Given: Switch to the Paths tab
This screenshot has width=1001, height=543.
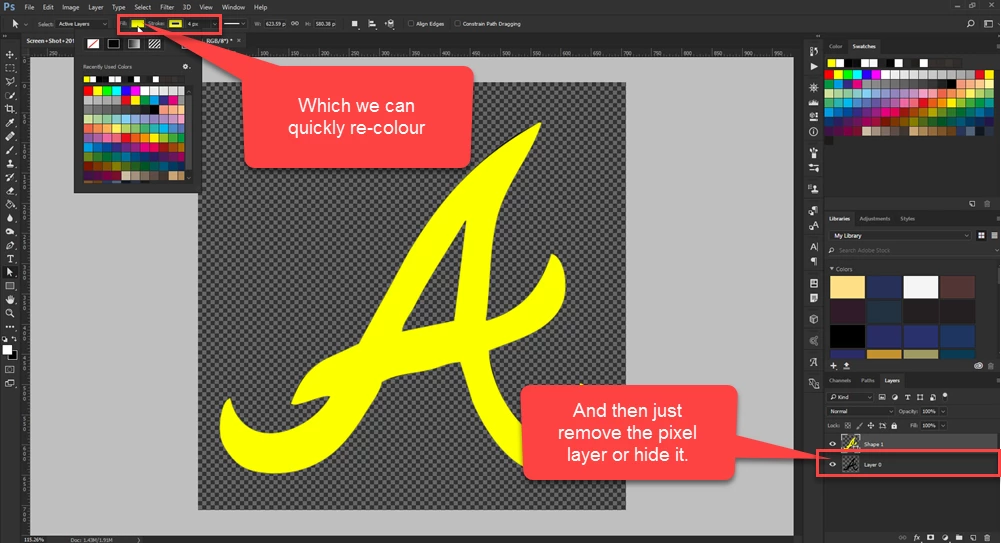Looking at the screenshot, I should point(868,380).
